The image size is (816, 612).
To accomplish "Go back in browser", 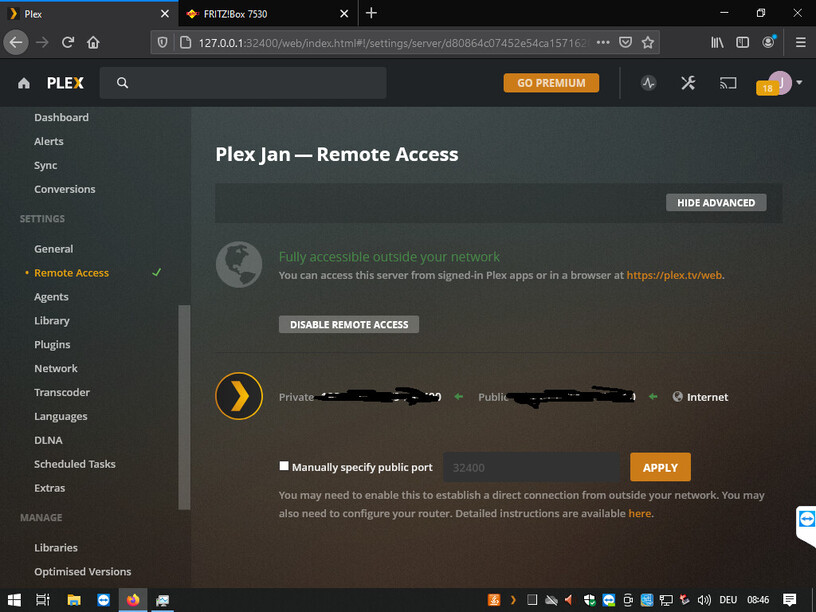I will [16, 42].
